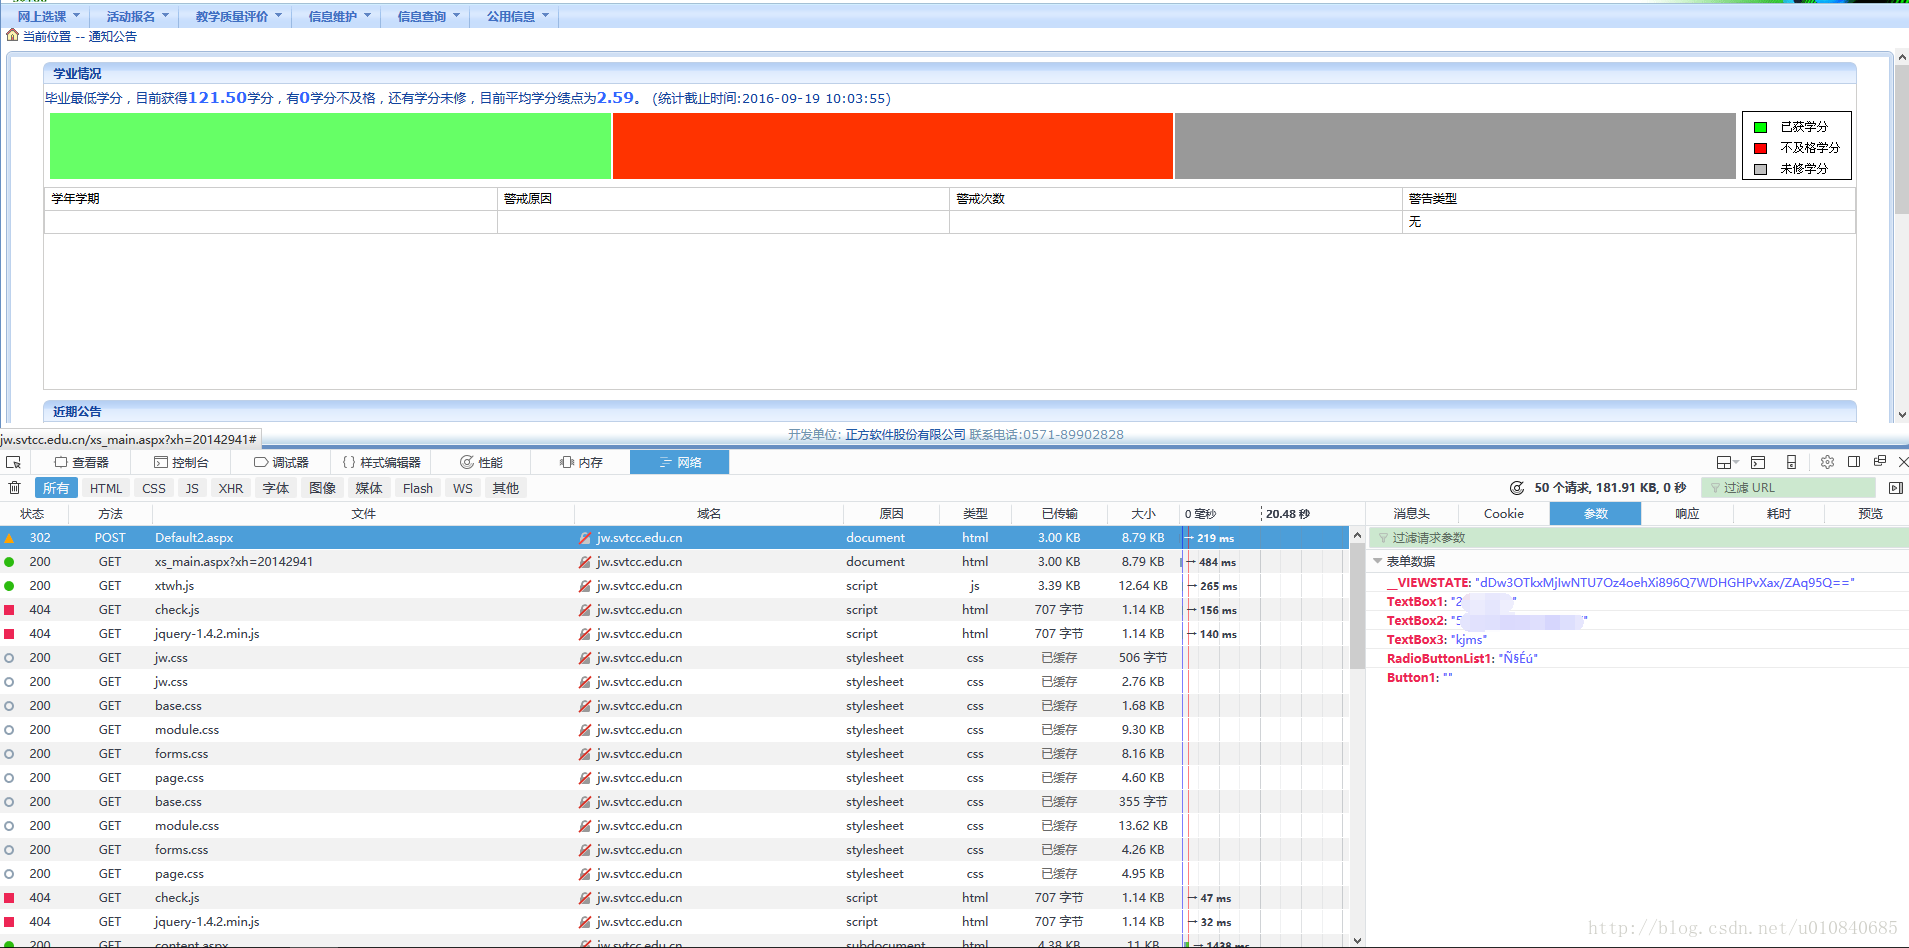Sort requests by 大小 column header

(x=1143, y=513)
